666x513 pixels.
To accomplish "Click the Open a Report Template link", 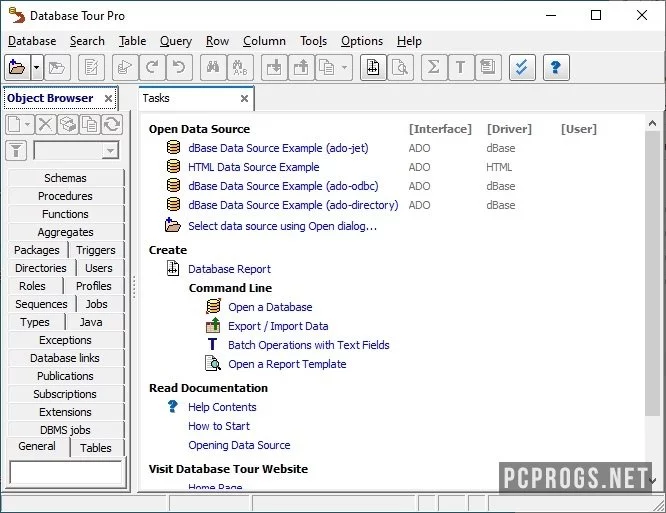I will point(287,364).
